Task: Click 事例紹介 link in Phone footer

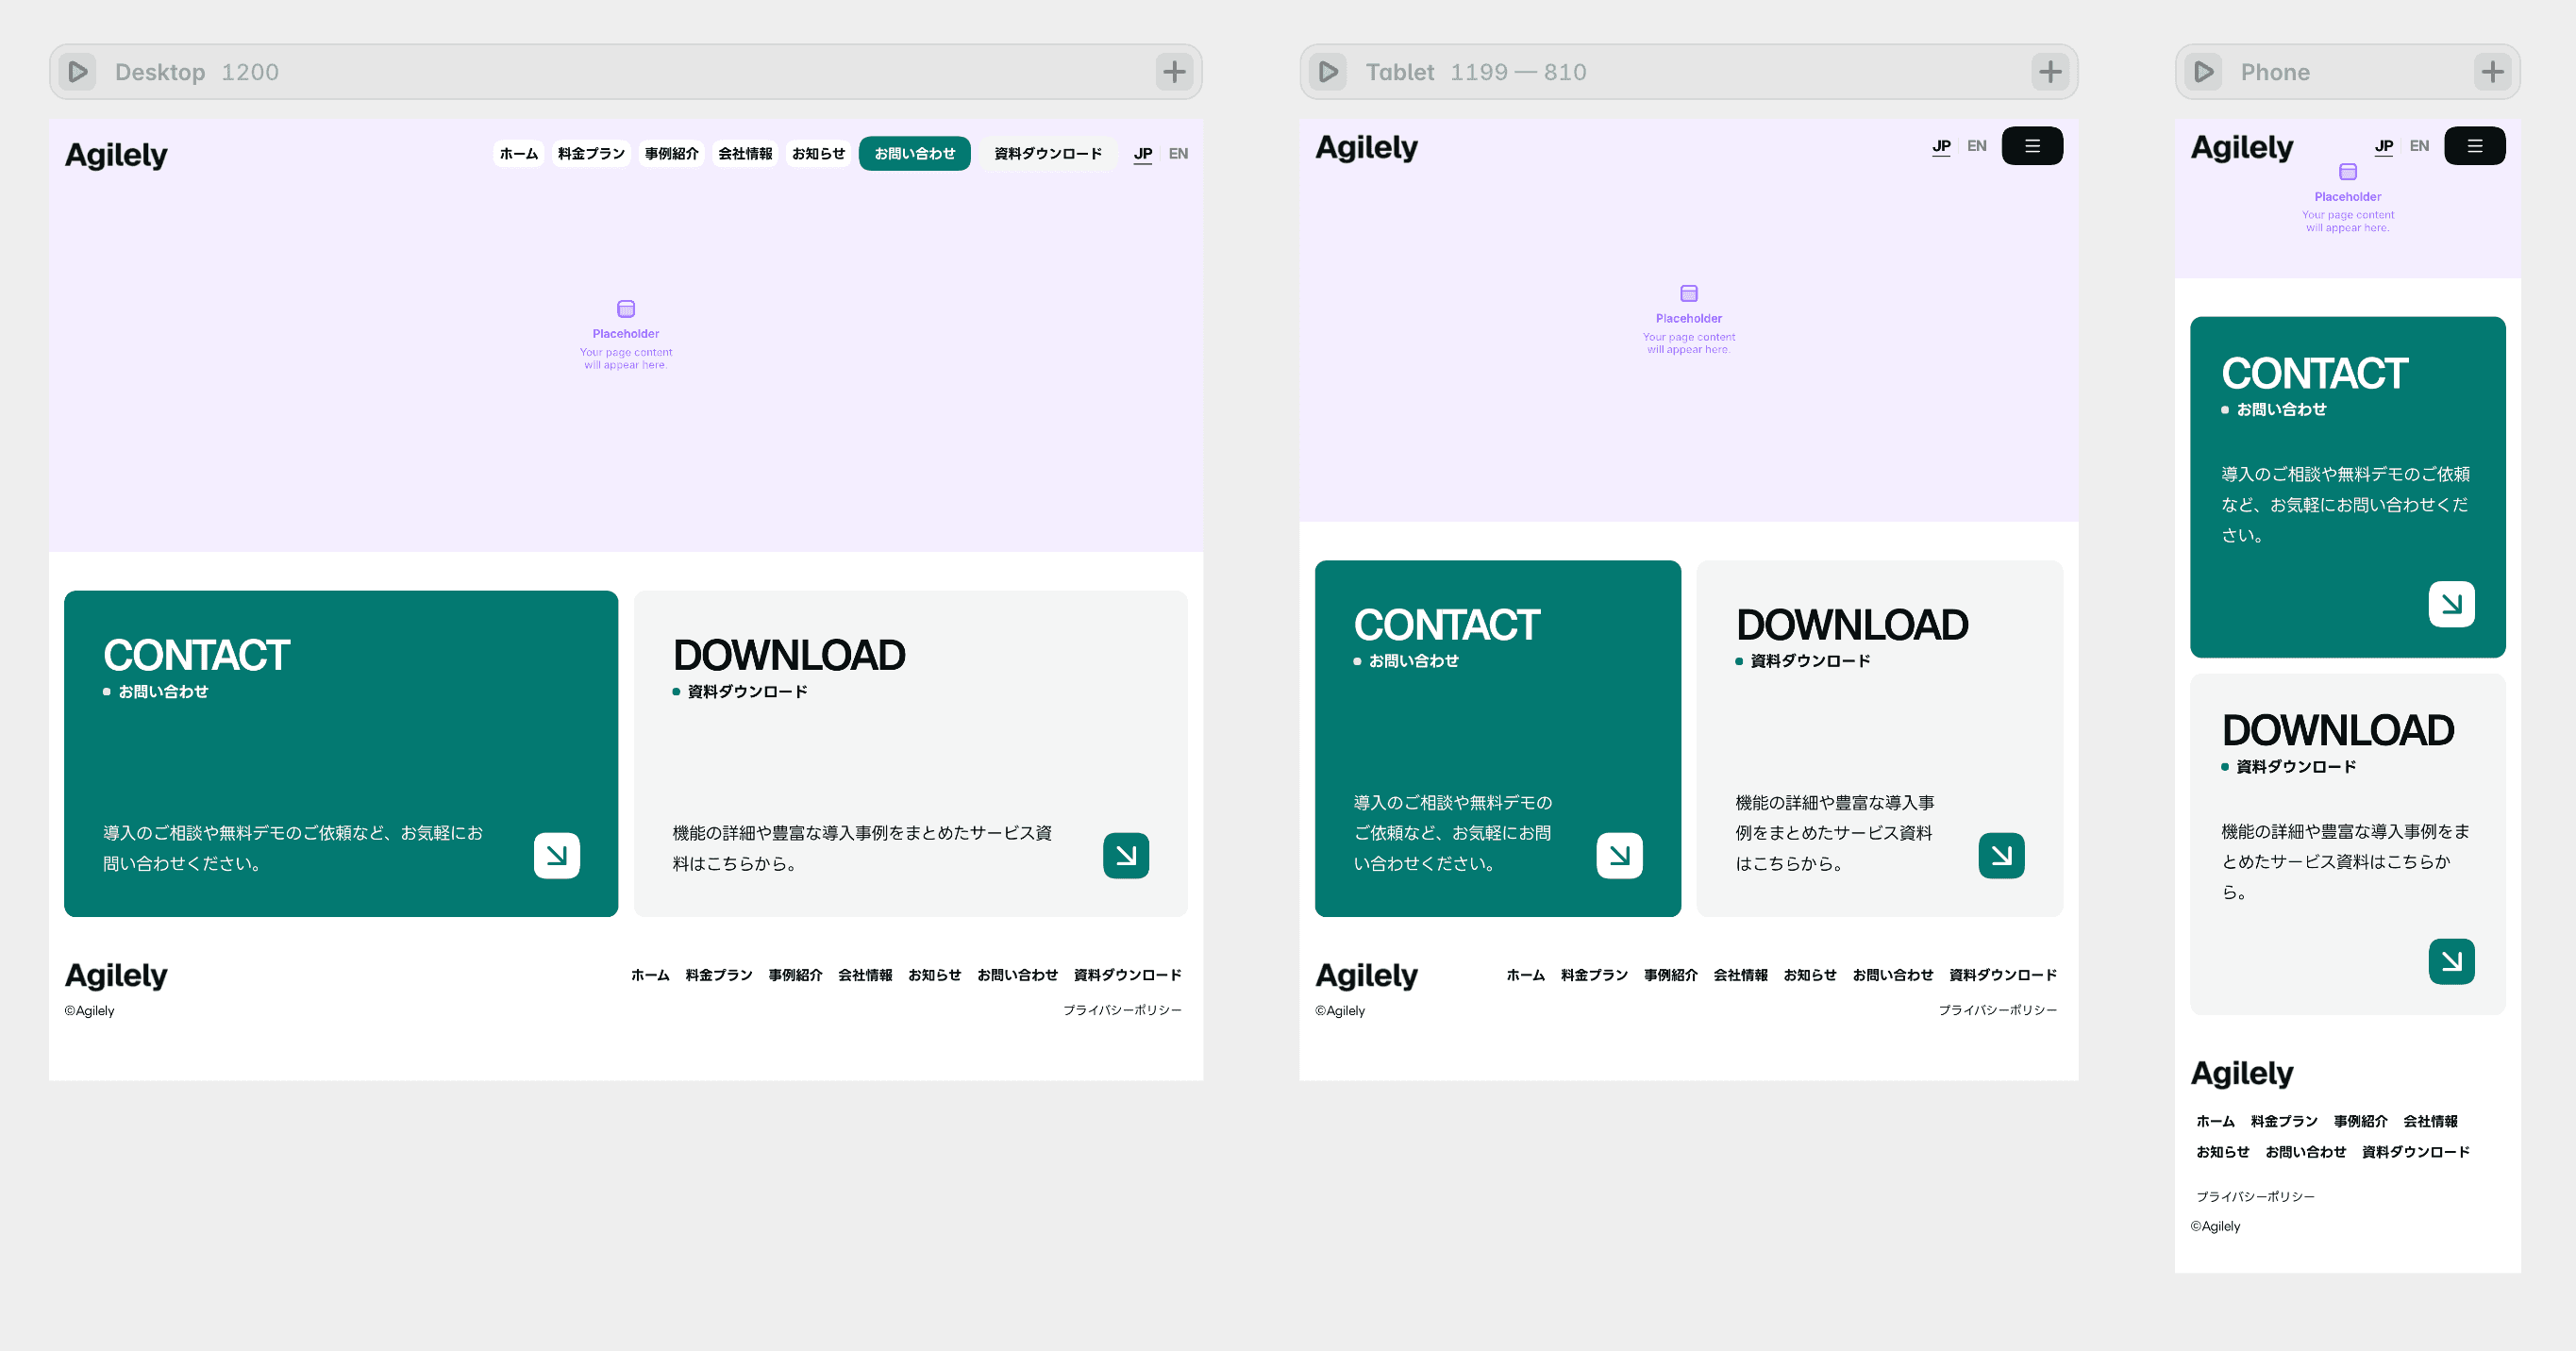Action: (x=2360, y=1122)
